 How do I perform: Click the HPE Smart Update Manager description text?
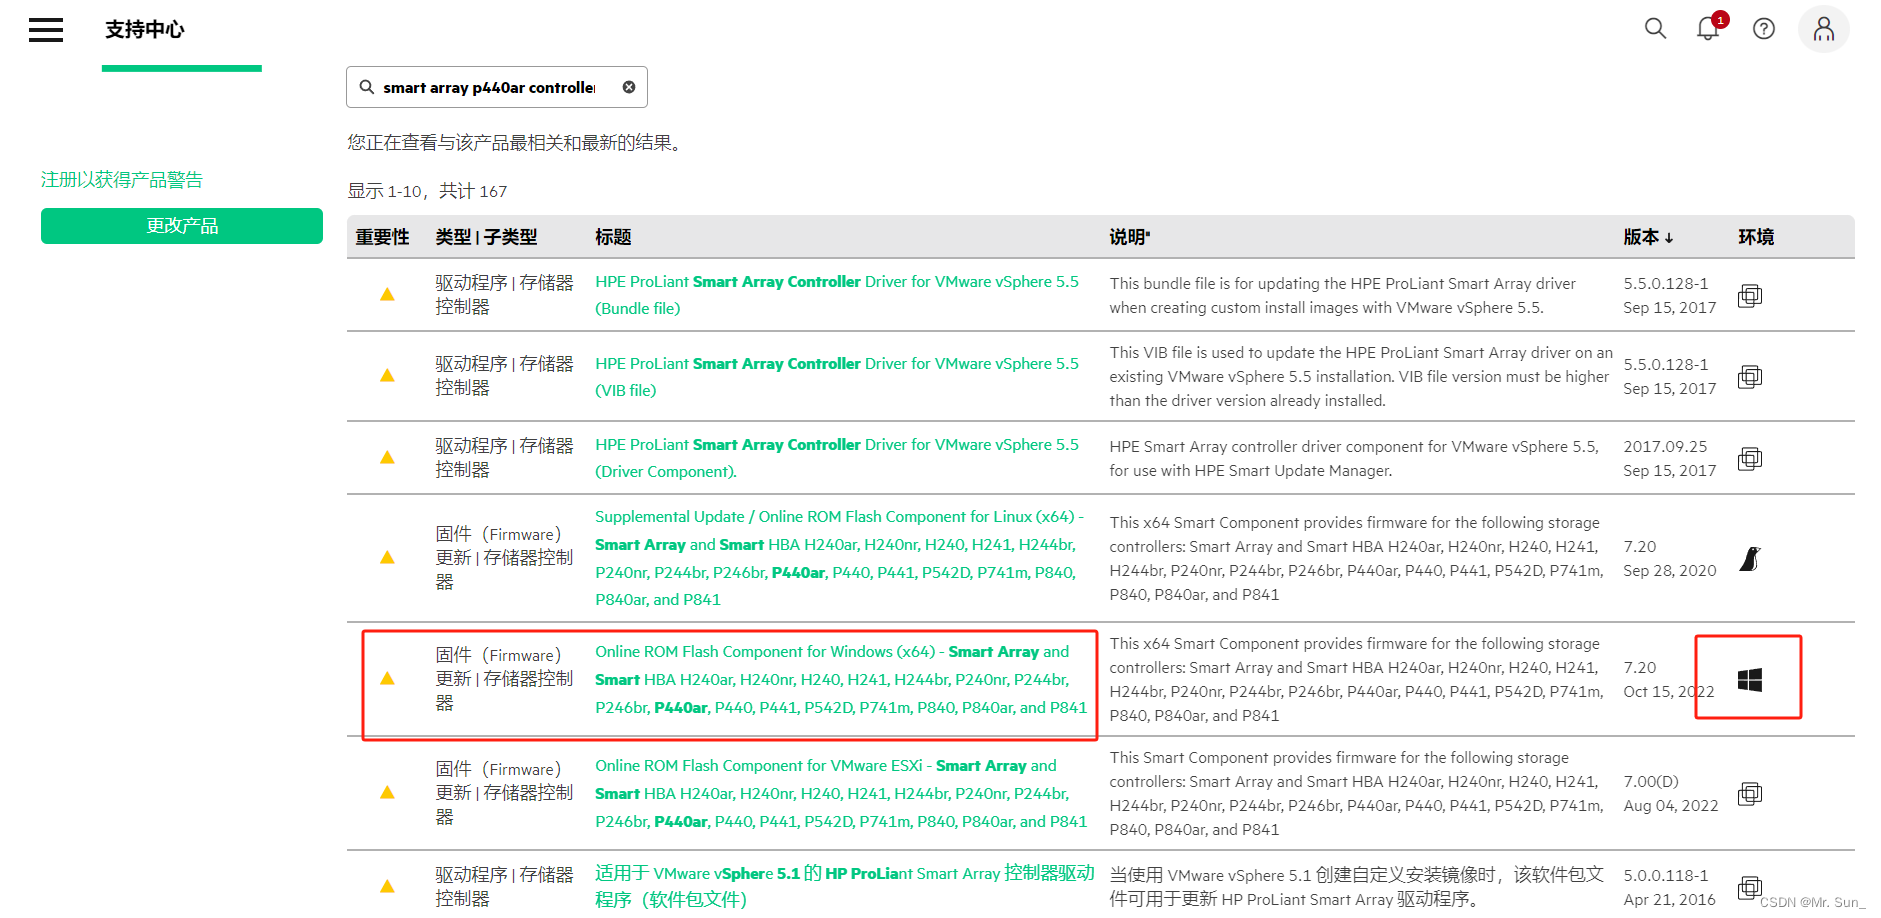click(1354, 459)
